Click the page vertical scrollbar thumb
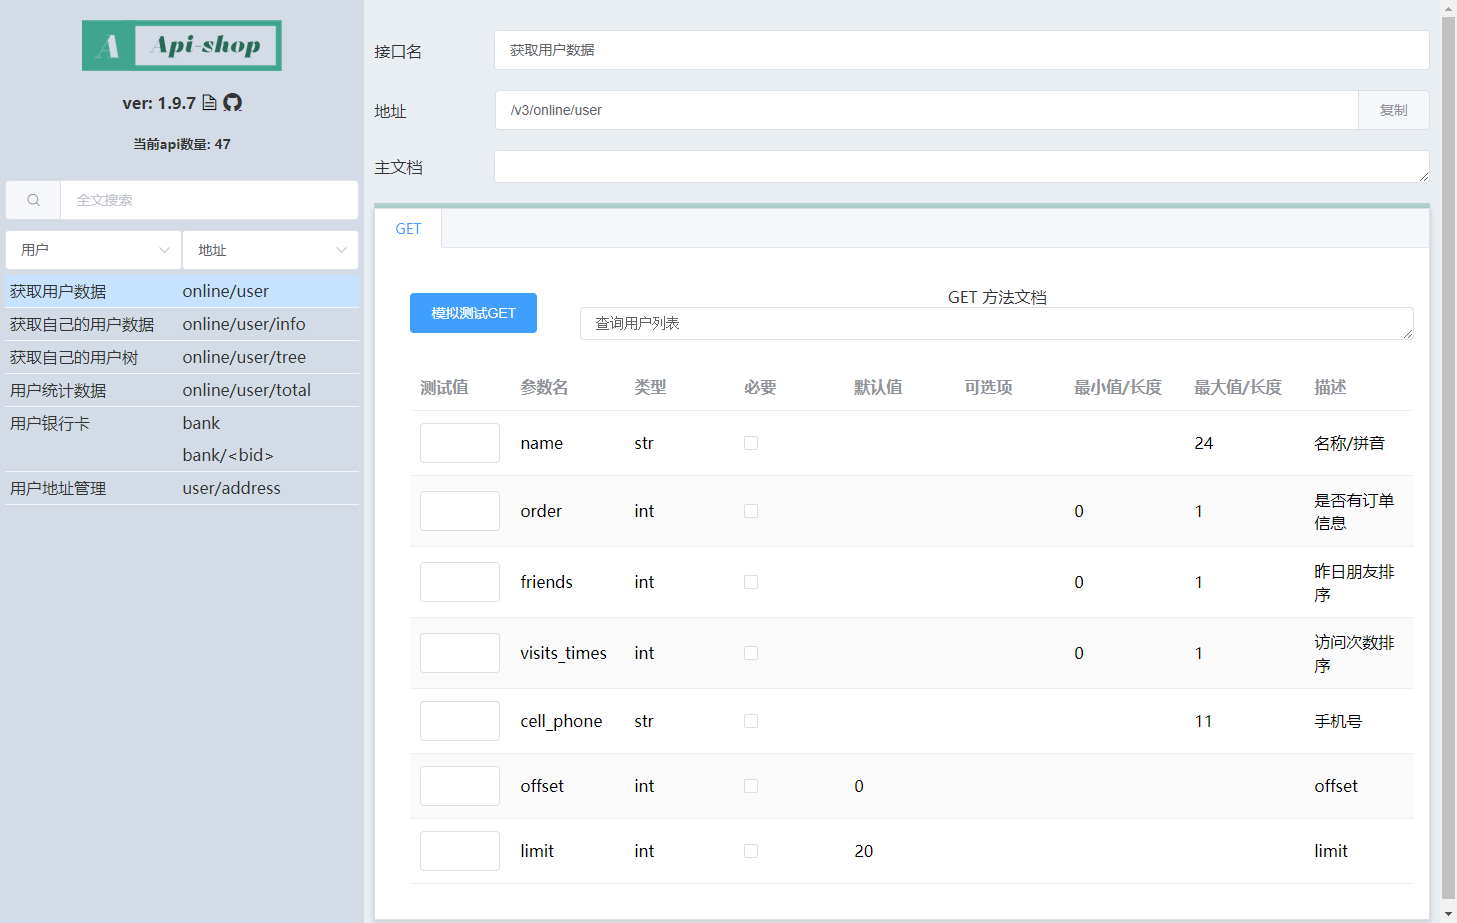 1448,457
